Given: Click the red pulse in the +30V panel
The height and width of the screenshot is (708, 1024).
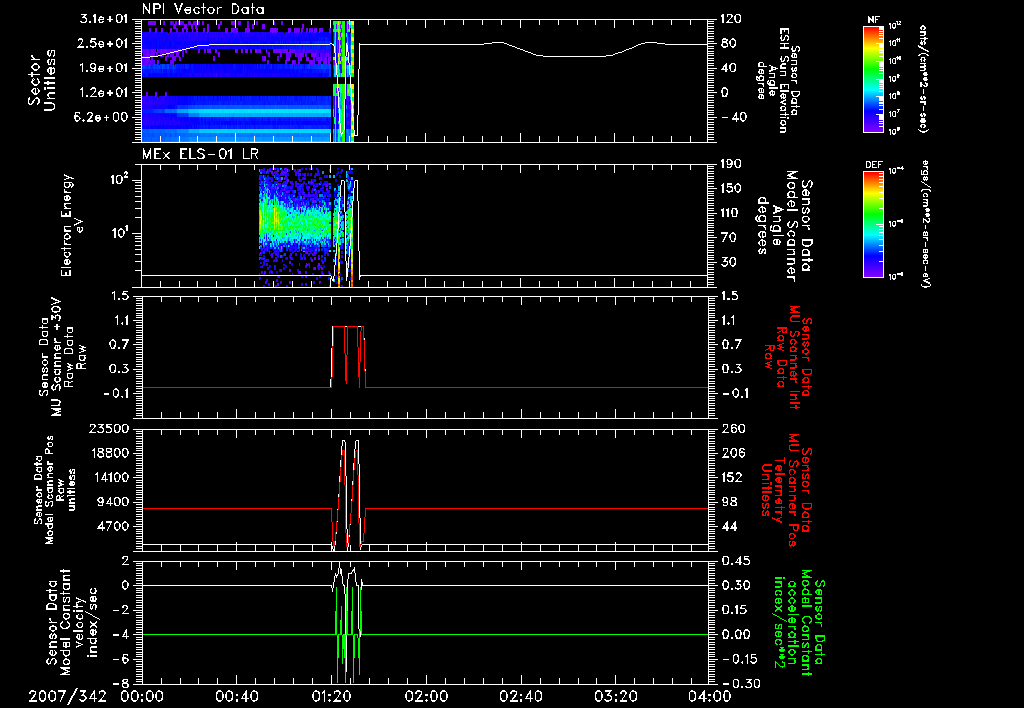Looking at the screenshot, I should point(348,357).
